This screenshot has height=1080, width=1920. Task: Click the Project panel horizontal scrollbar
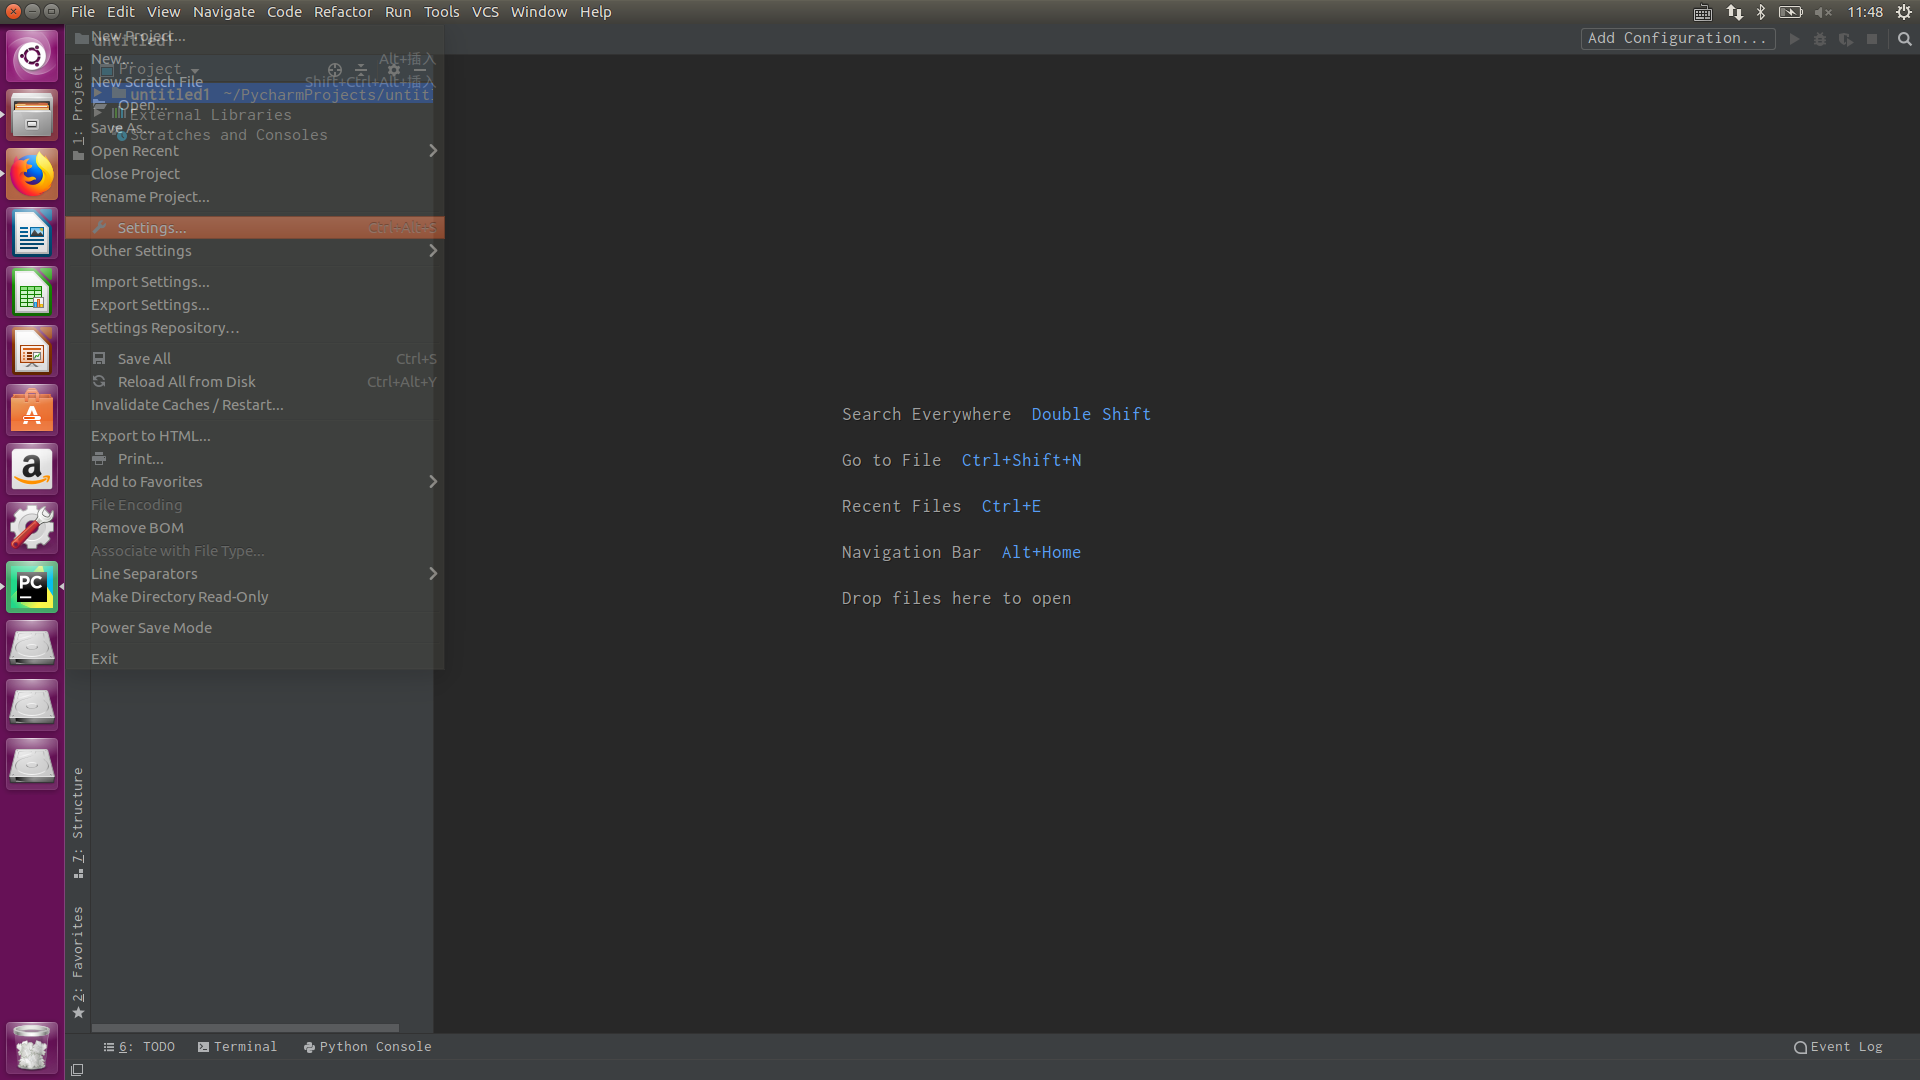[245, 1027]
